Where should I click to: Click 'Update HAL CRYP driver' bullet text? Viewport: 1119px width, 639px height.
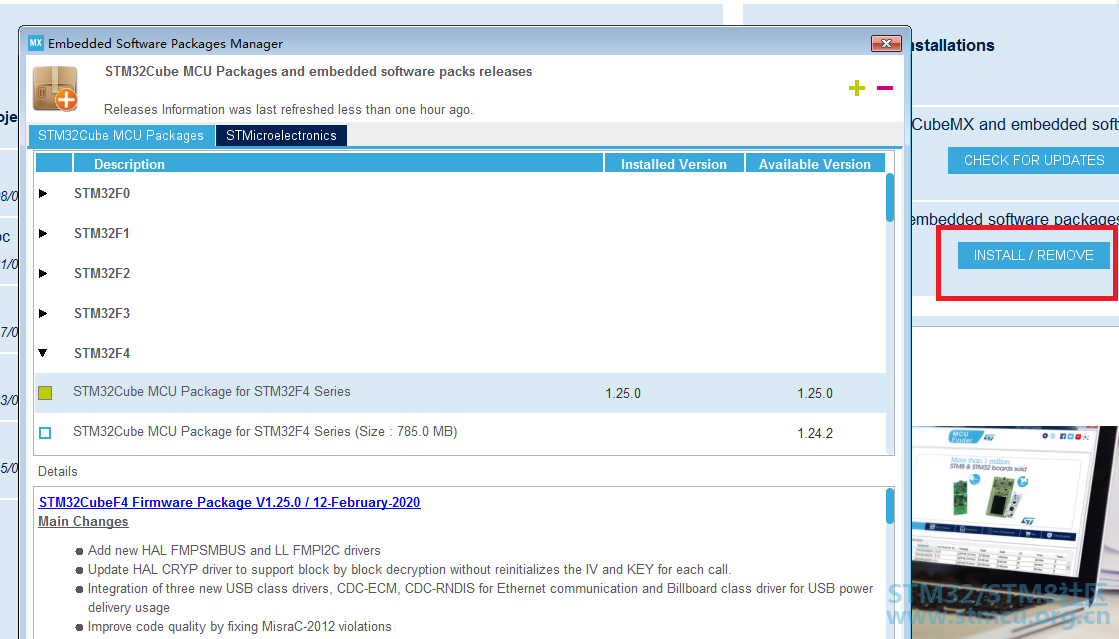409,570
